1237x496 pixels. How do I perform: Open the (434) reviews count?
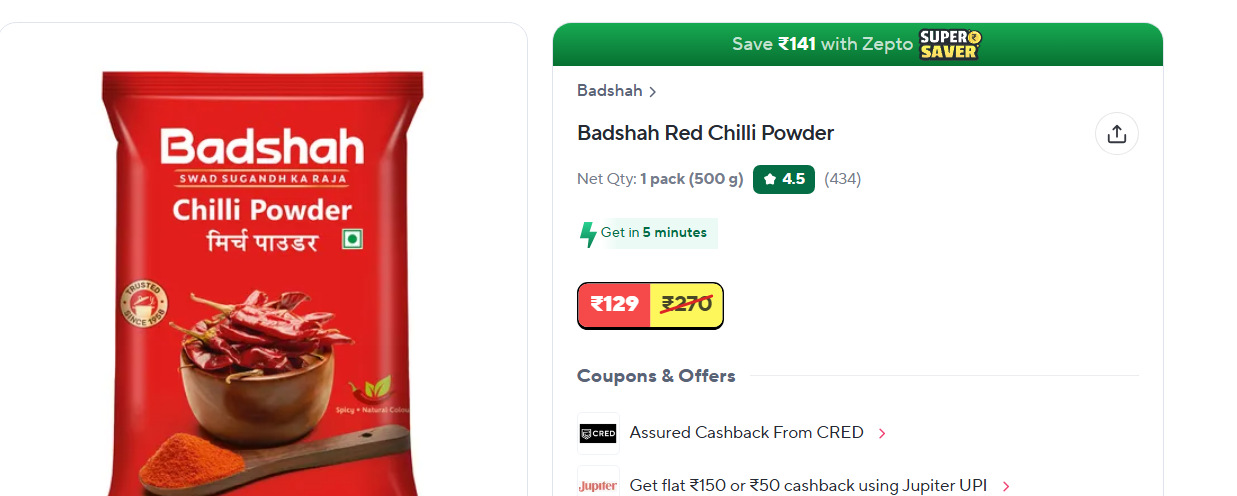point(843,179)
